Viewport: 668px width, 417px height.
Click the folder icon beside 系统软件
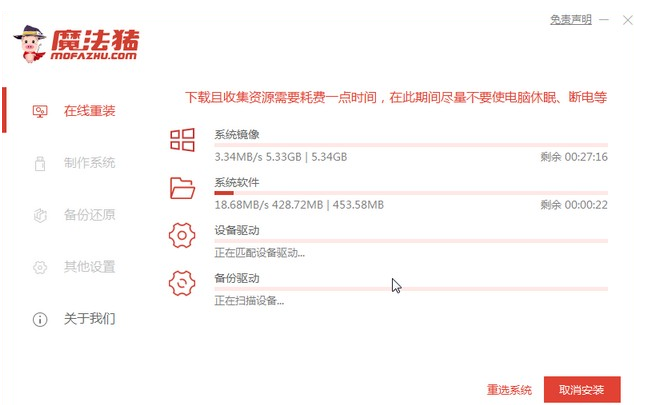click(182, 188)
